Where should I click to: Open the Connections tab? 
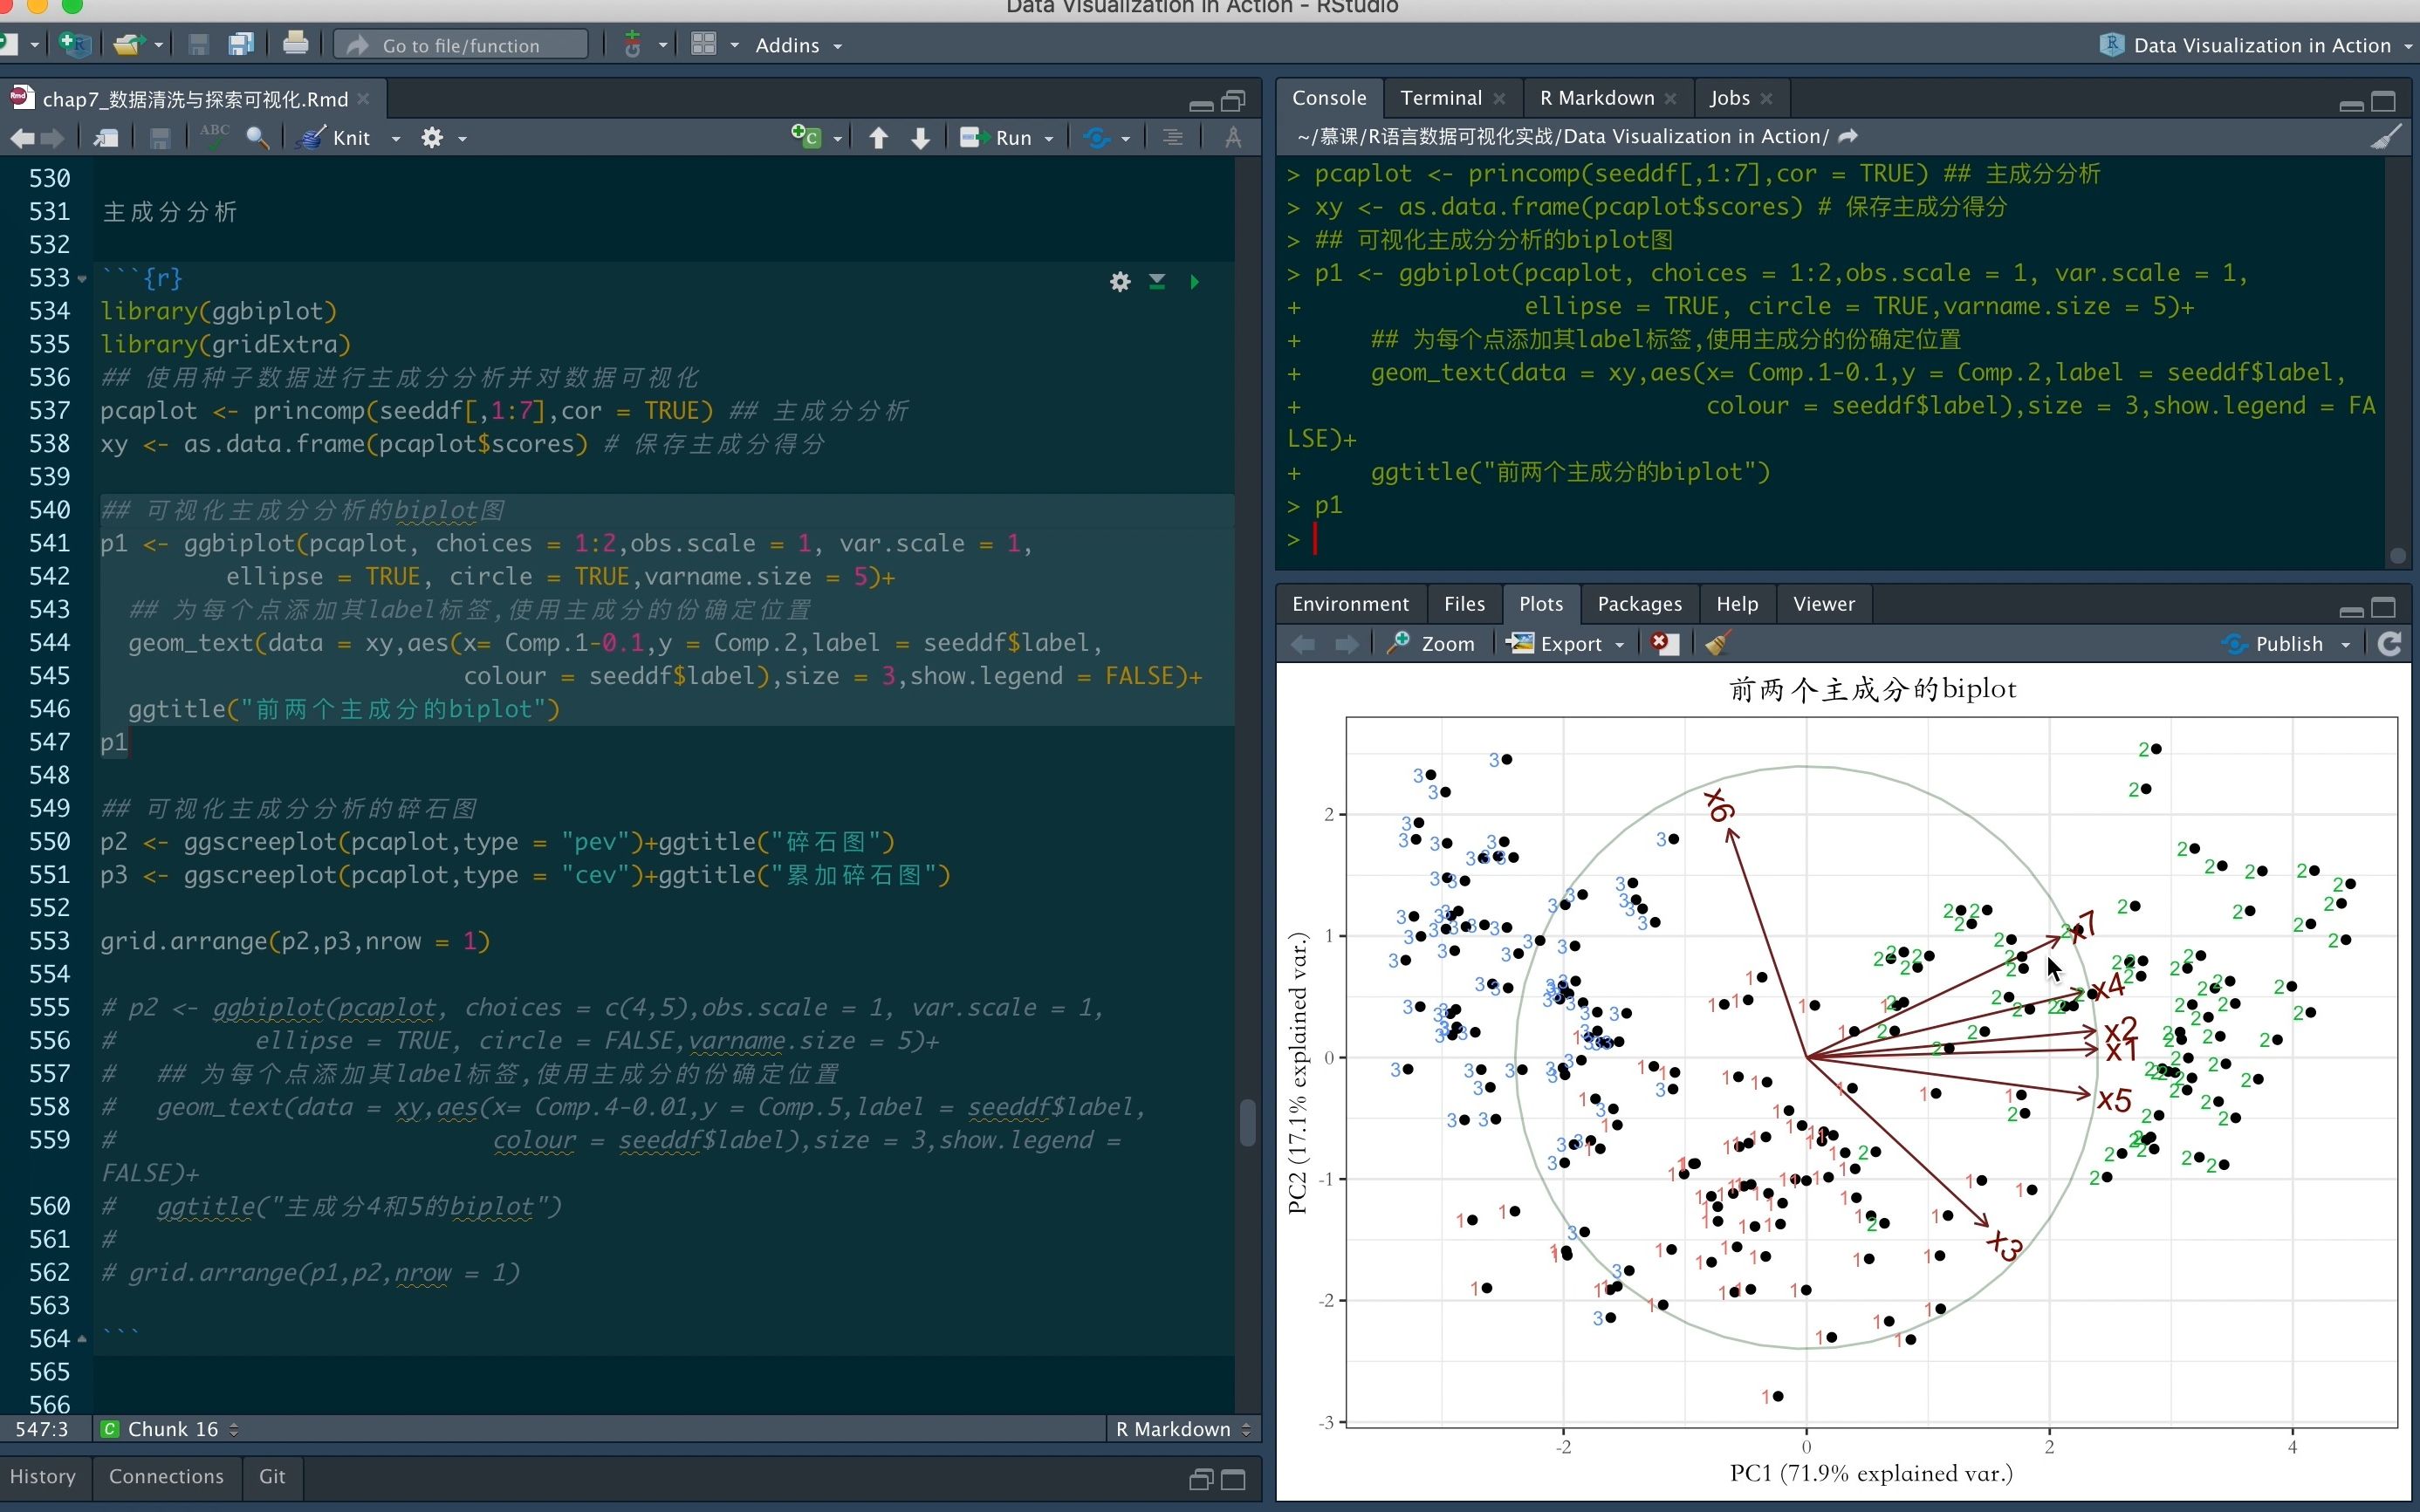tap(166, 1476)
